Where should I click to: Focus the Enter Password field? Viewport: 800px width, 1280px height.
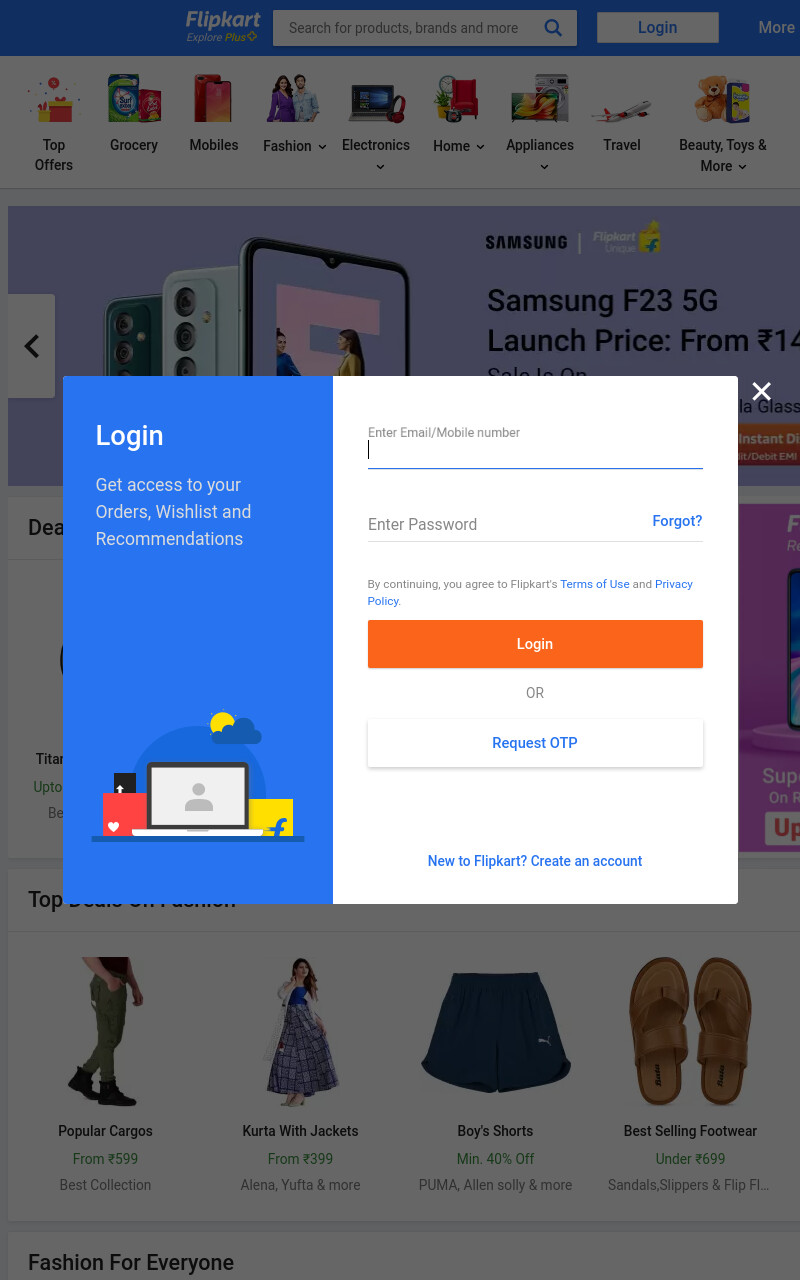tap(535, 524)
